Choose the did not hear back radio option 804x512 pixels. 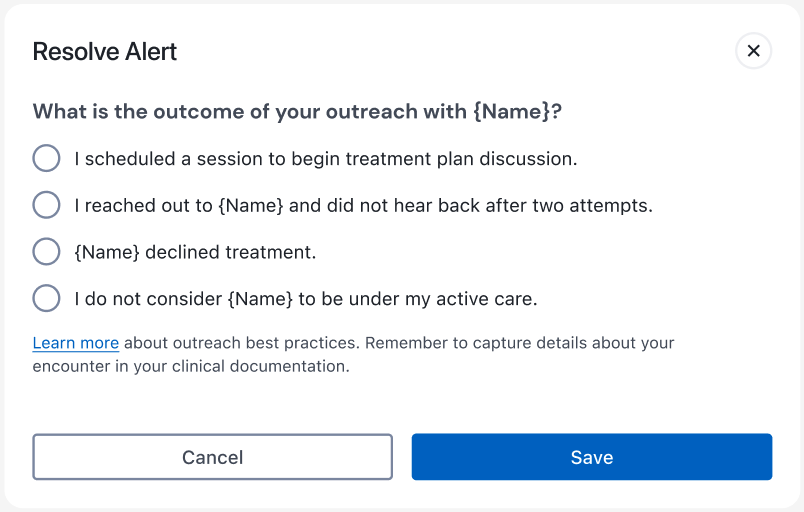[47, 205]
